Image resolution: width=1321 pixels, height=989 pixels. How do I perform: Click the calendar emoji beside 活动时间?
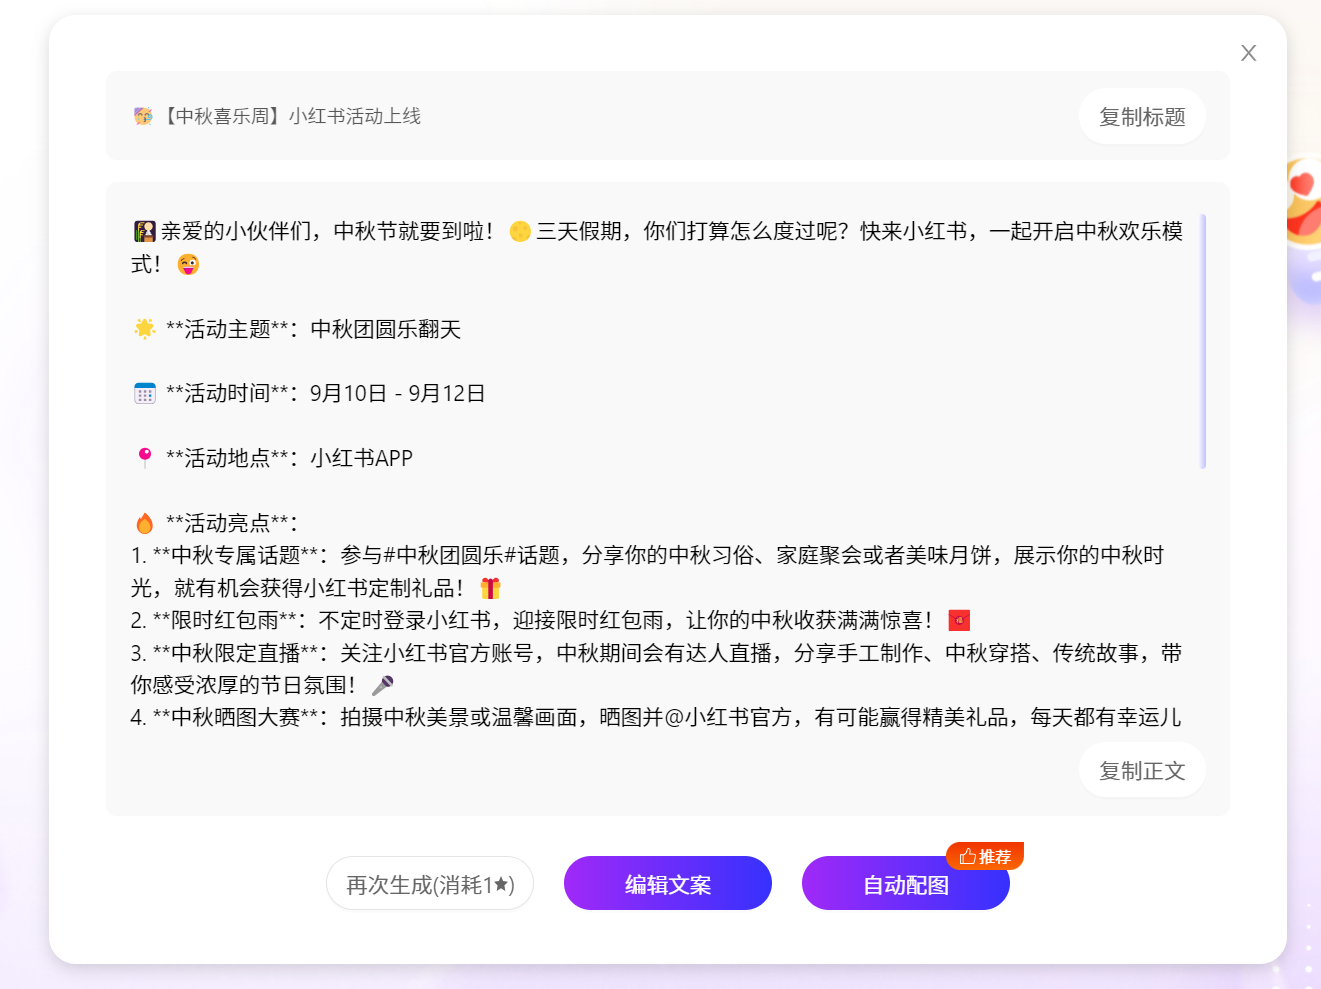click(145, 394)
